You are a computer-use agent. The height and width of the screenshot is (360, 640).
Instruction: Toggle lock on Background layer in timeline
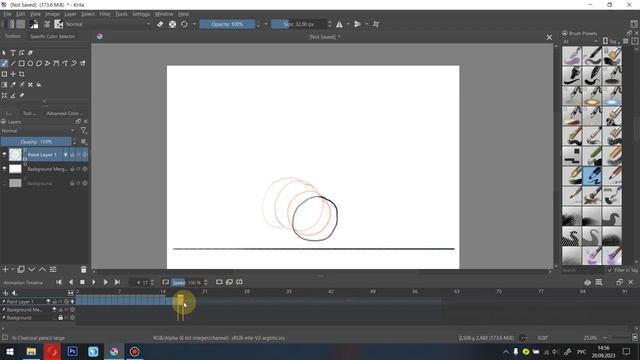pos(60,318)
